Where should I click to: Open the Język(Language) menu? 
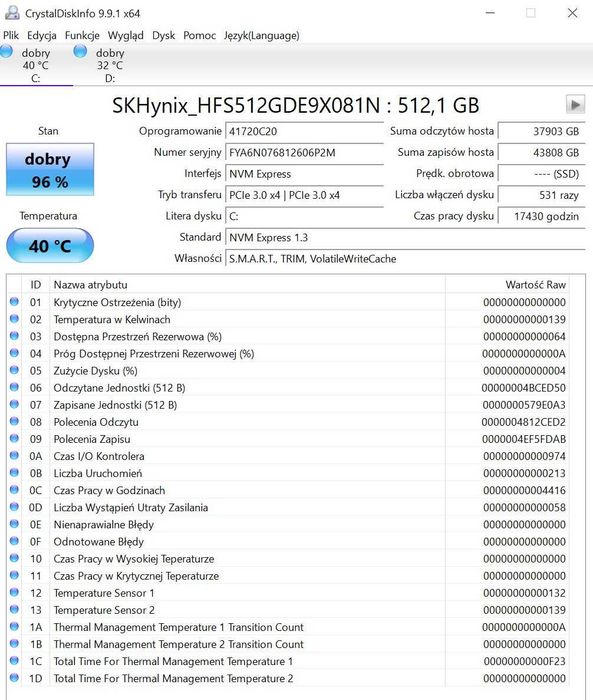tap(262, 35)
